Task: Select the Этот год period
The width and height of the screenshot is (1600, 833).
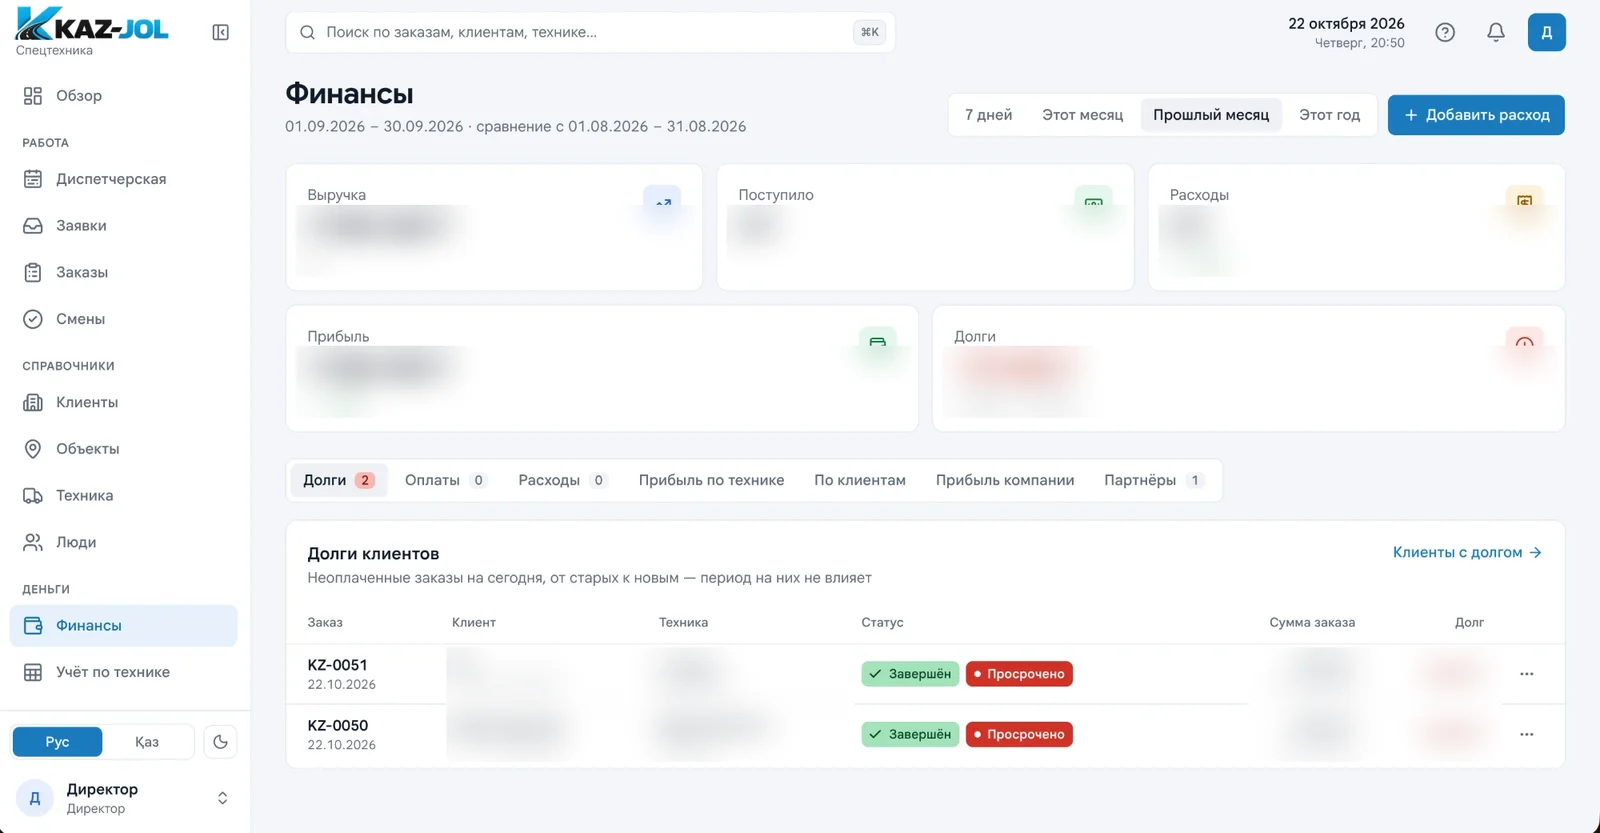Action: coord(1329,115)
